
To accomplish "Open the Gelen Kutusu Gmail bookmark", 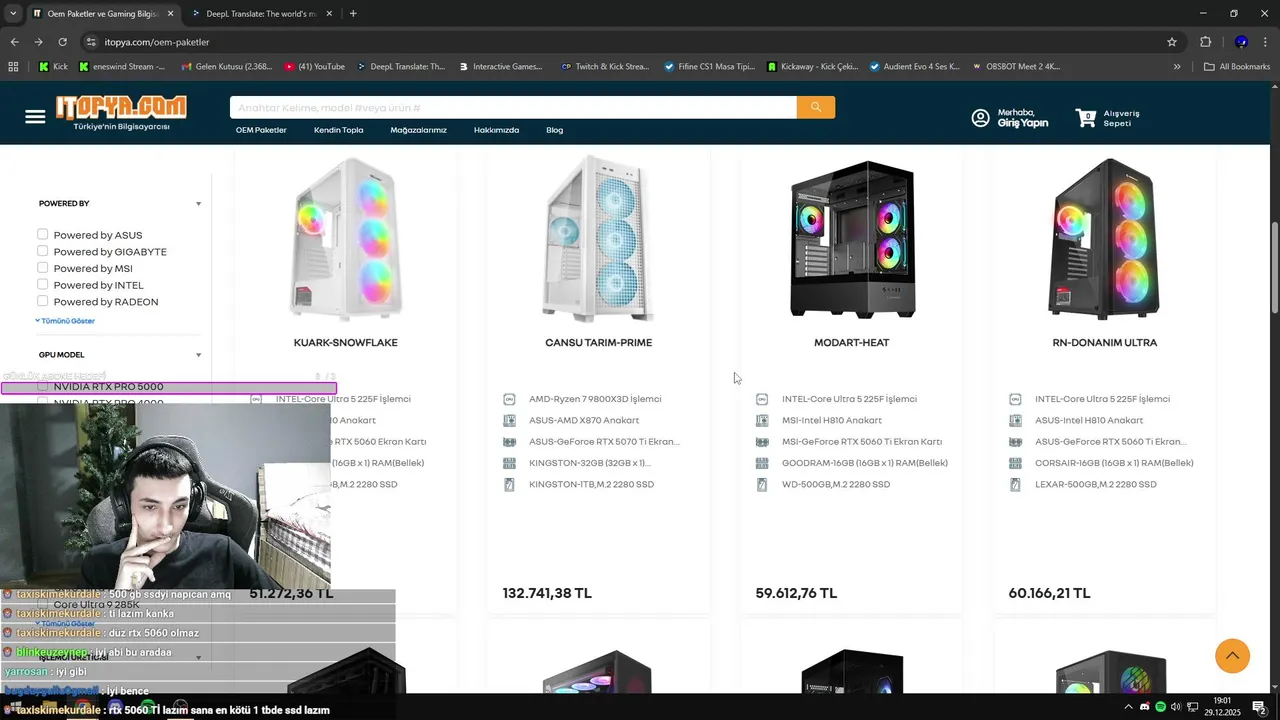I will tap(226, 67).
